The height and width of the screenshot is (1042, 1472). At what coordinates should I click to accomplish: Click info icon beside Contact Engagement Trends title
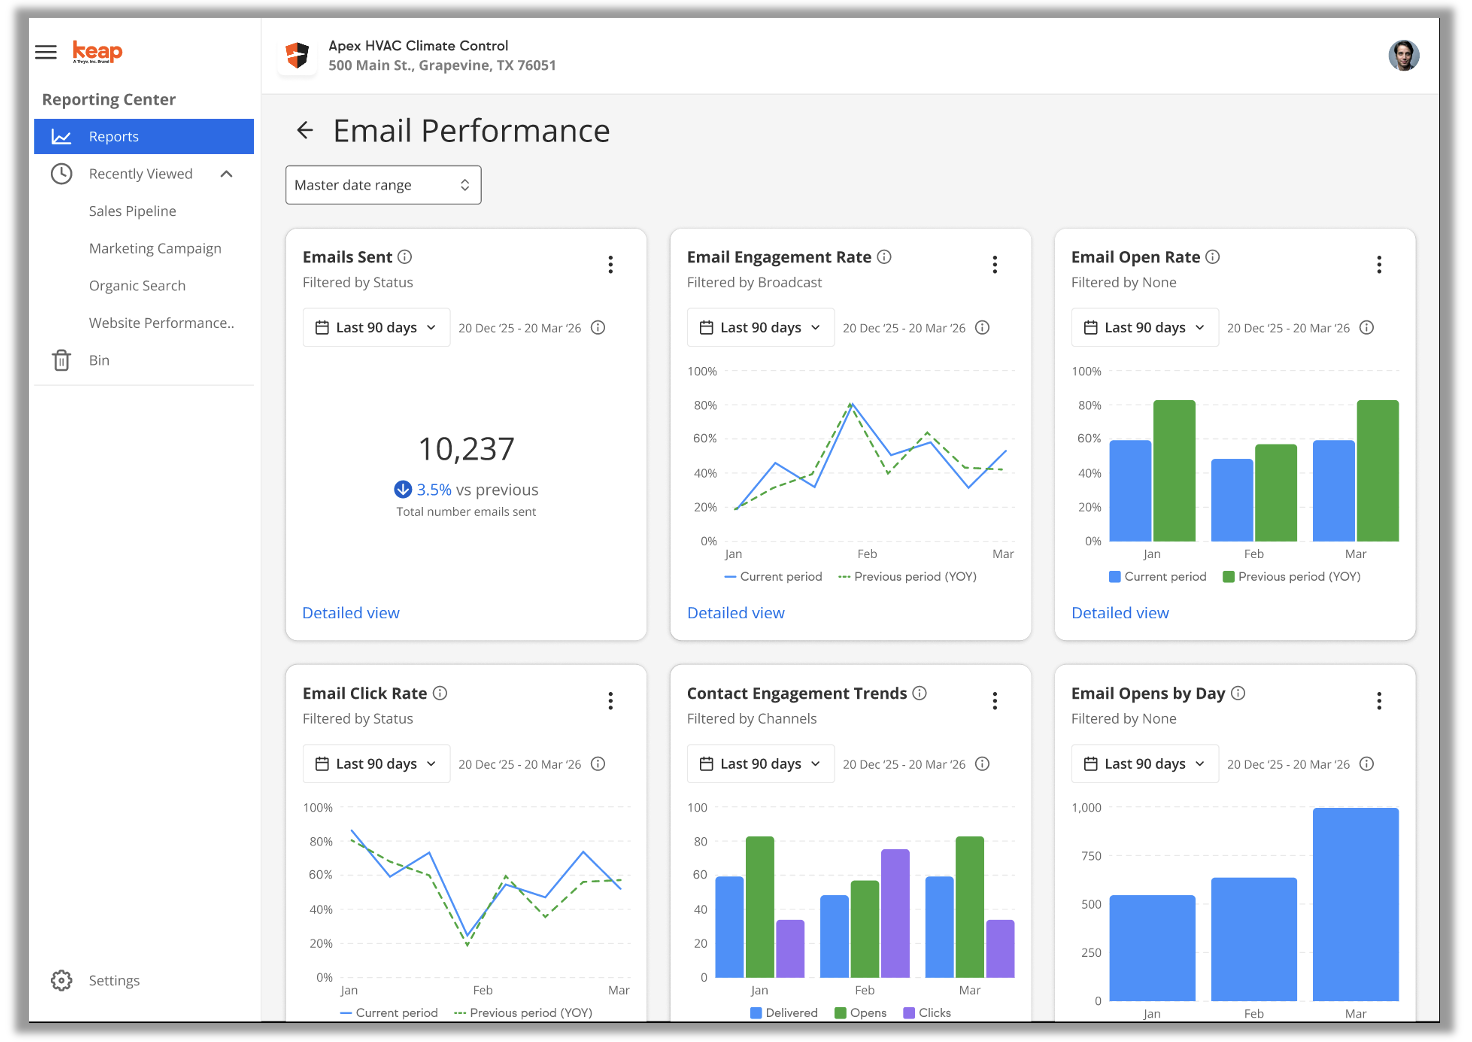(919, 693)
